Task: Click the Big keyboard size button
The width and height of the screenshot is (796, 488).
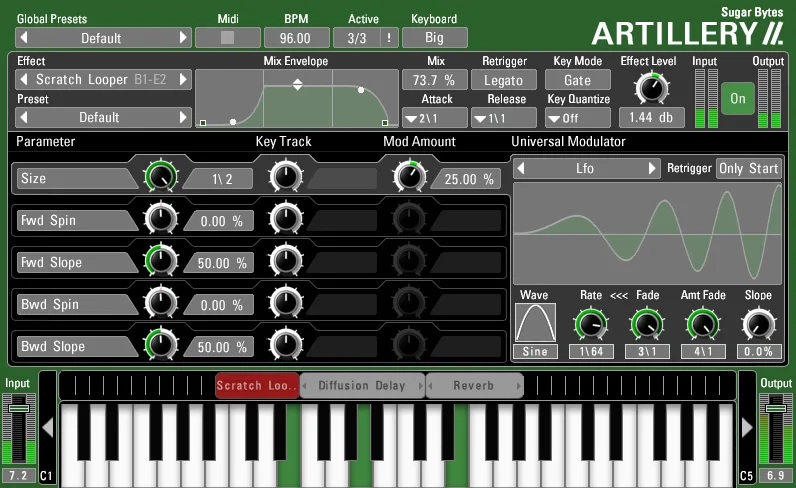Action: 435,38
